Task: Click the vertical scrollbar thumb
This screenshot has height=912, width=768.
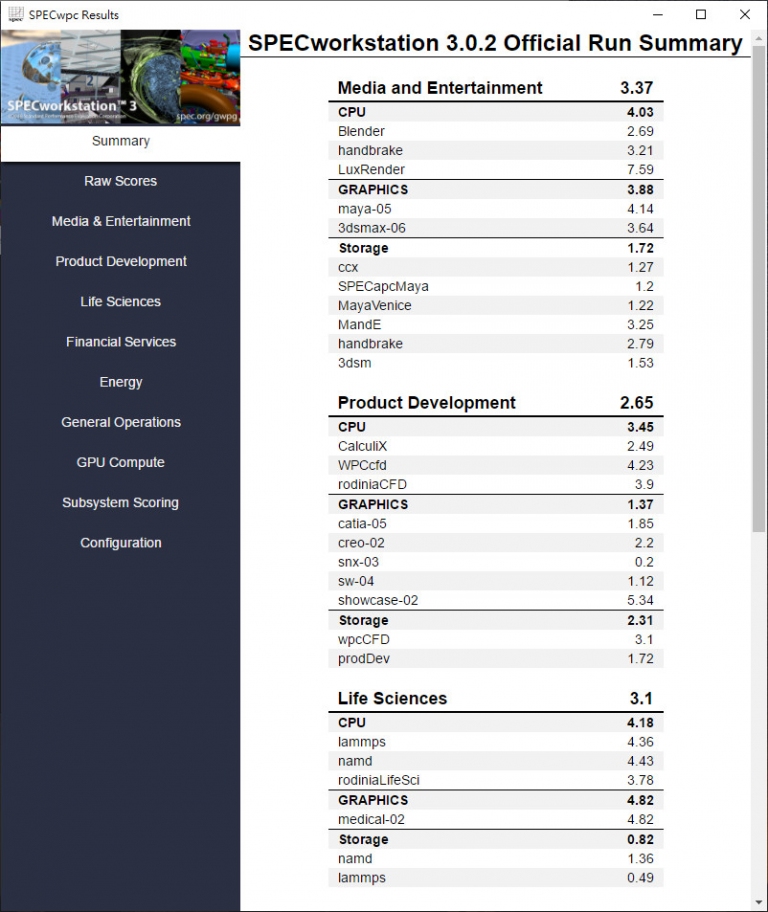Action: [x=759, y=289]
